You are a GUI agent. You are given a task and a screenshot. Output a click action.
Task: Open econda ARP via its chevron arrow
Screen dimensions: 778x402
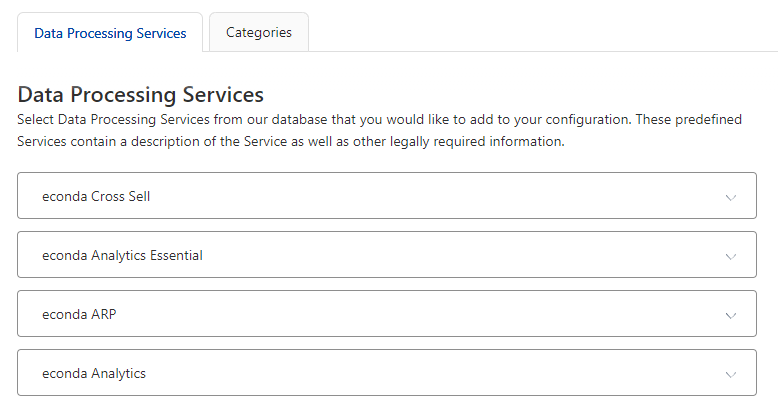point(730,315)
